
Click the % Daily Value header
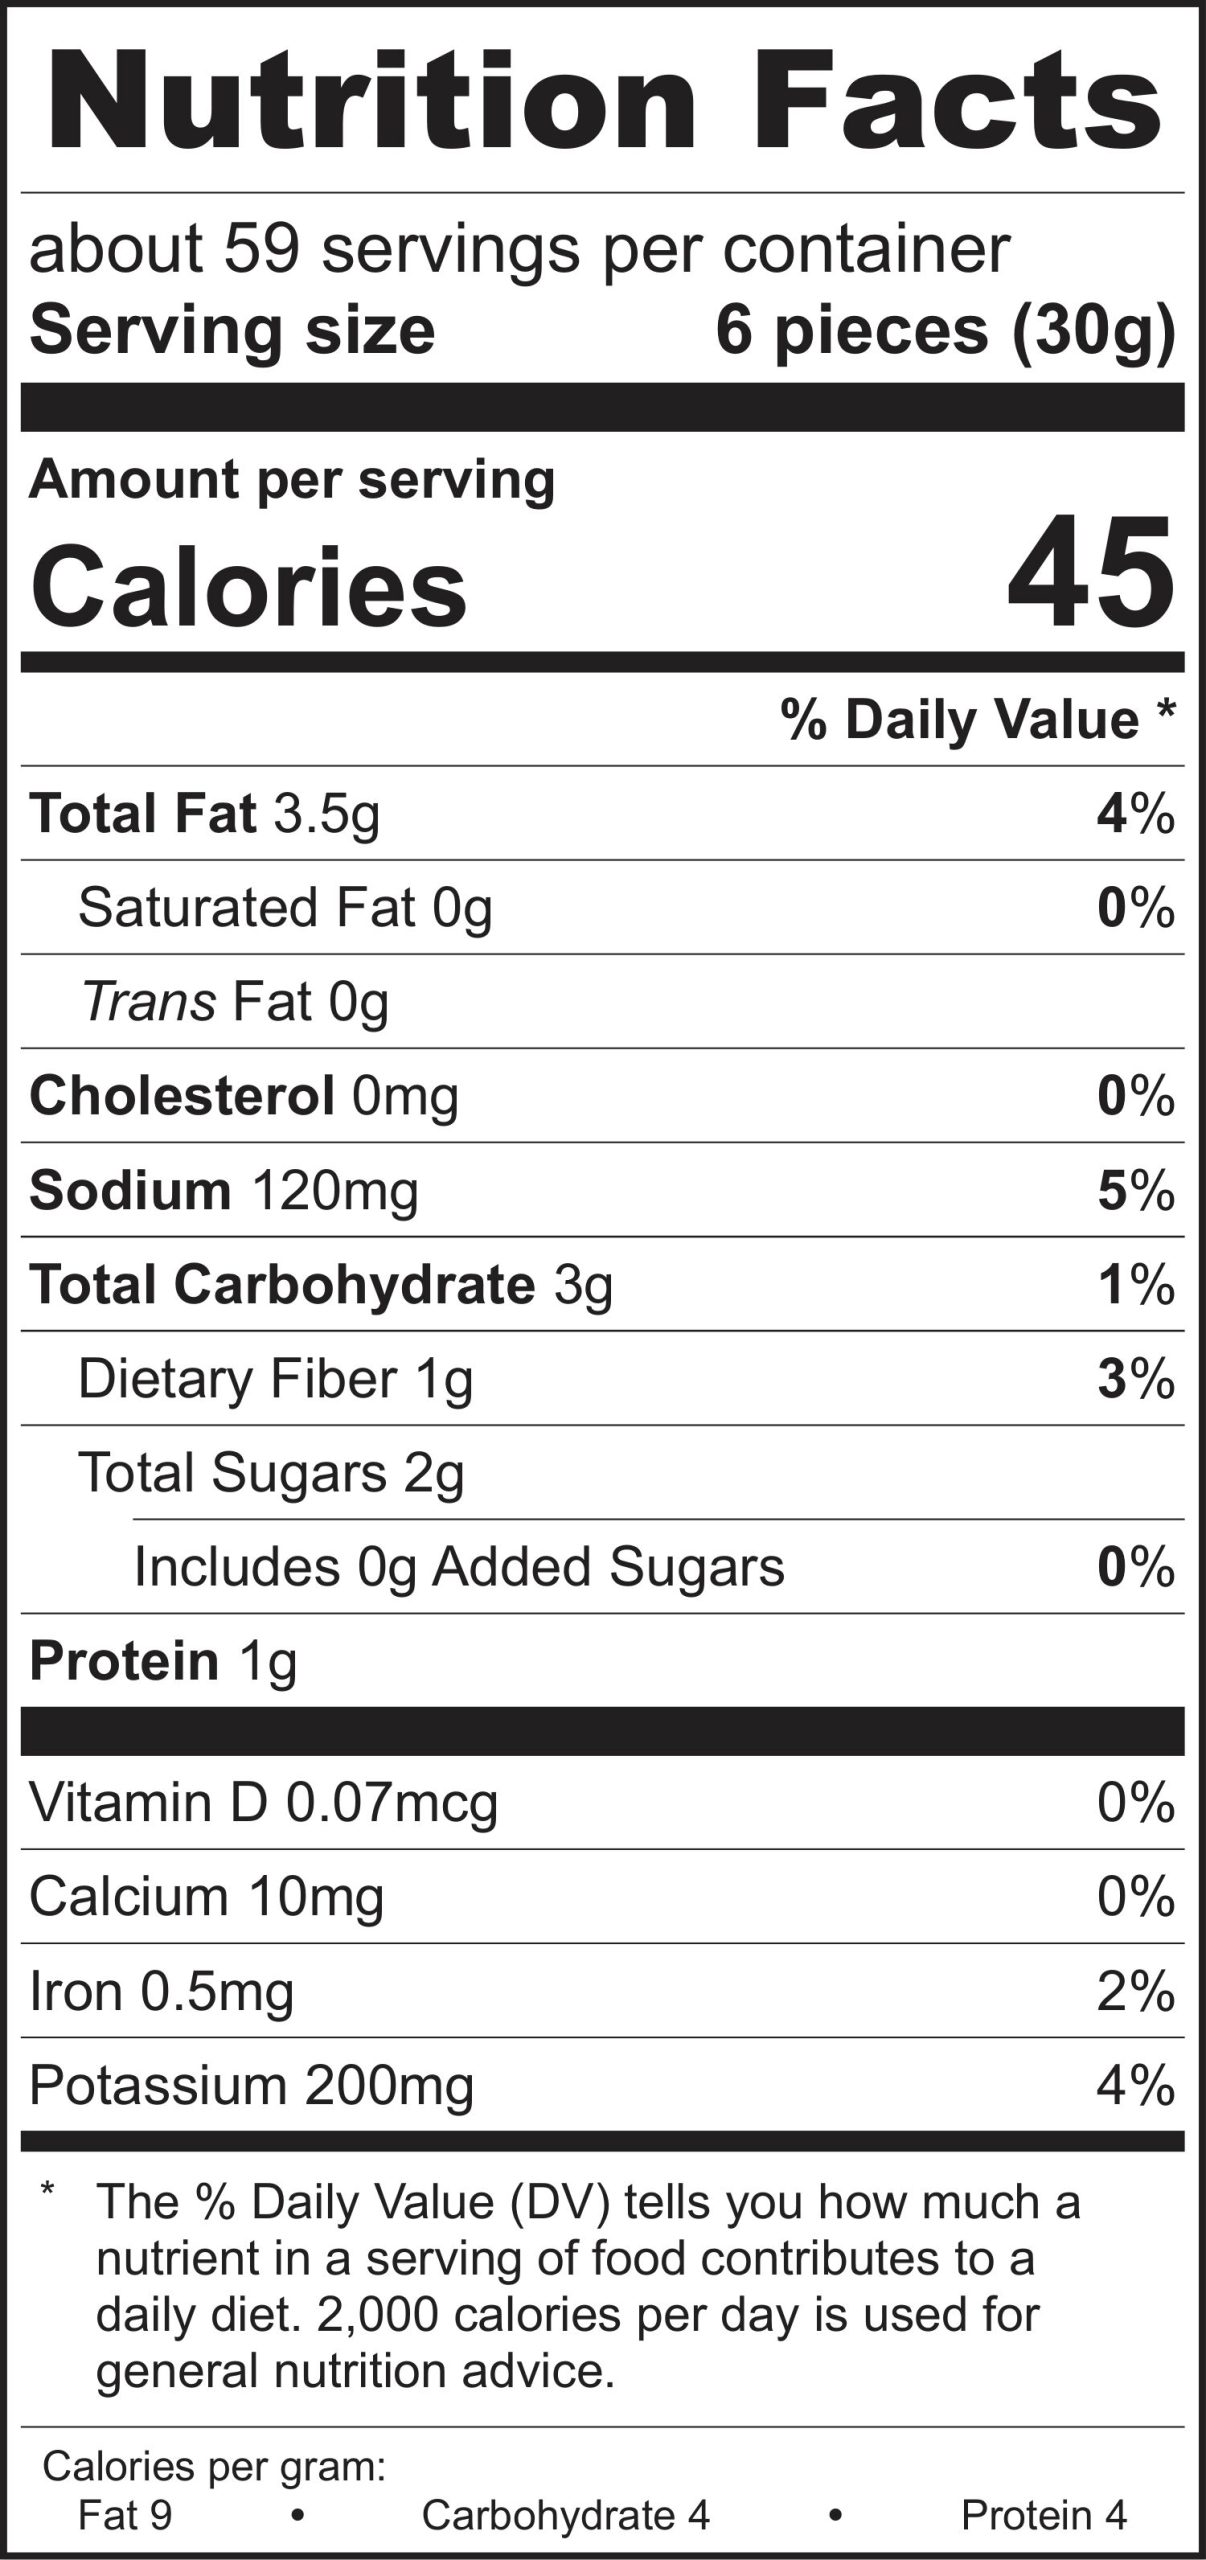point(977,720)
